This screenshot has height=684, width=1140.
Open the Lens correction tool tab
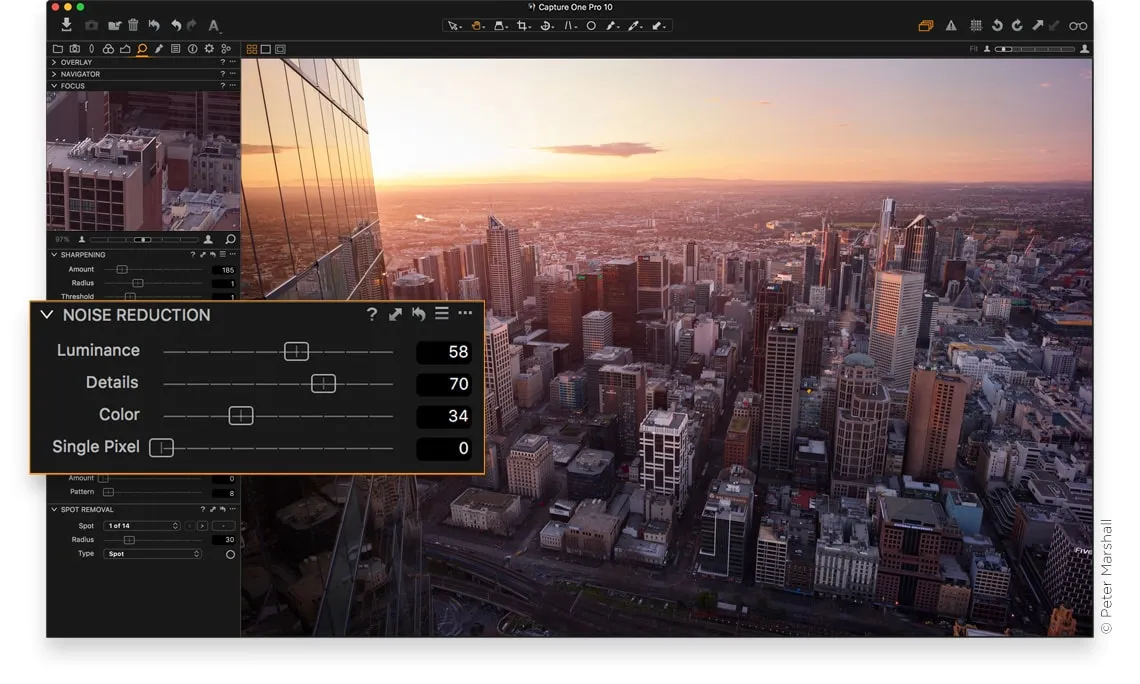(x=91, y=48)
